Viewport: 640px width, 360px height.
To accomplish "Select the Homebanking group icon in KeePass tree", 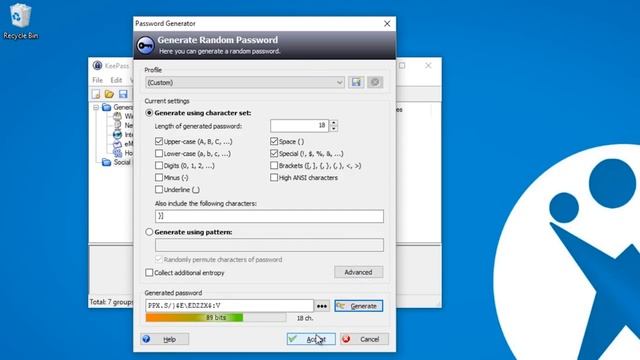I will (117, 153).
